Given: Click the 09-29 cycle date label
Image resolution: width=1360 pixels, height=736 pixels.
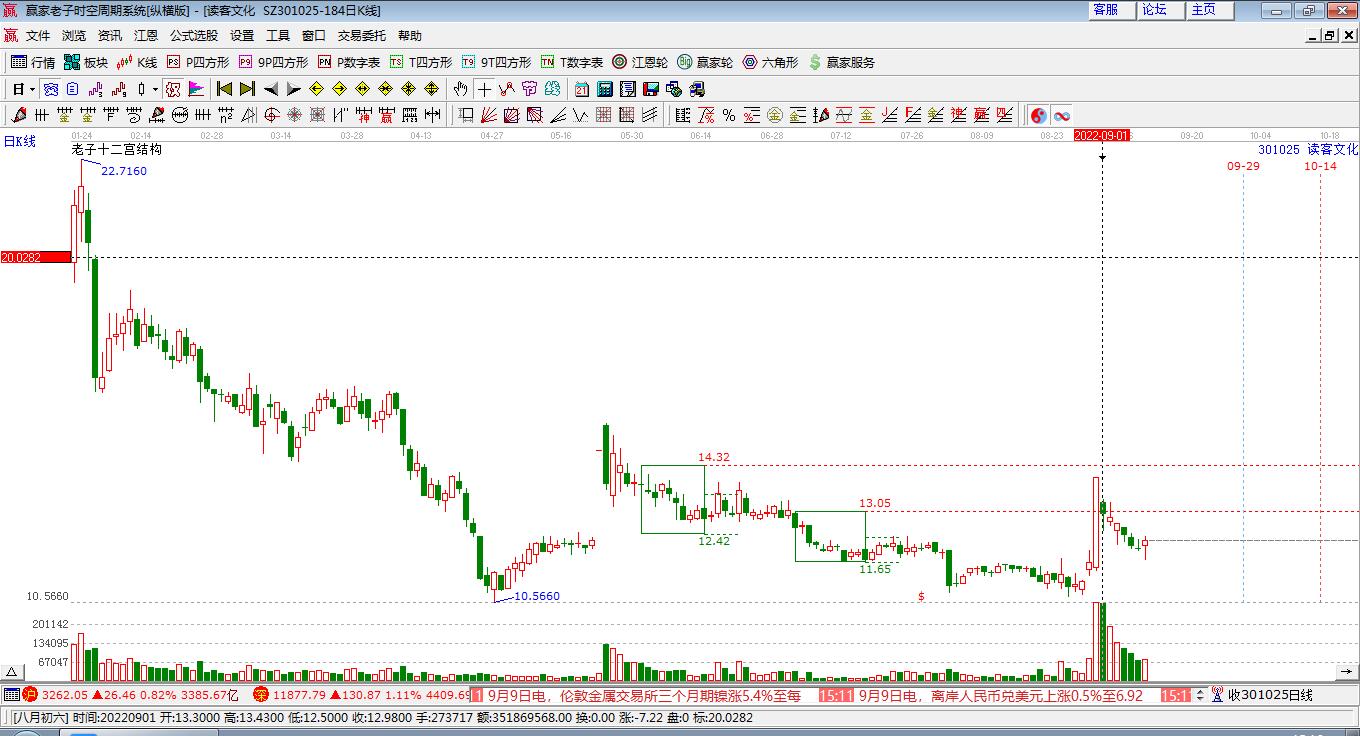Looking at the screenshot, I should pyautogui.click(x=1243, y=166).
